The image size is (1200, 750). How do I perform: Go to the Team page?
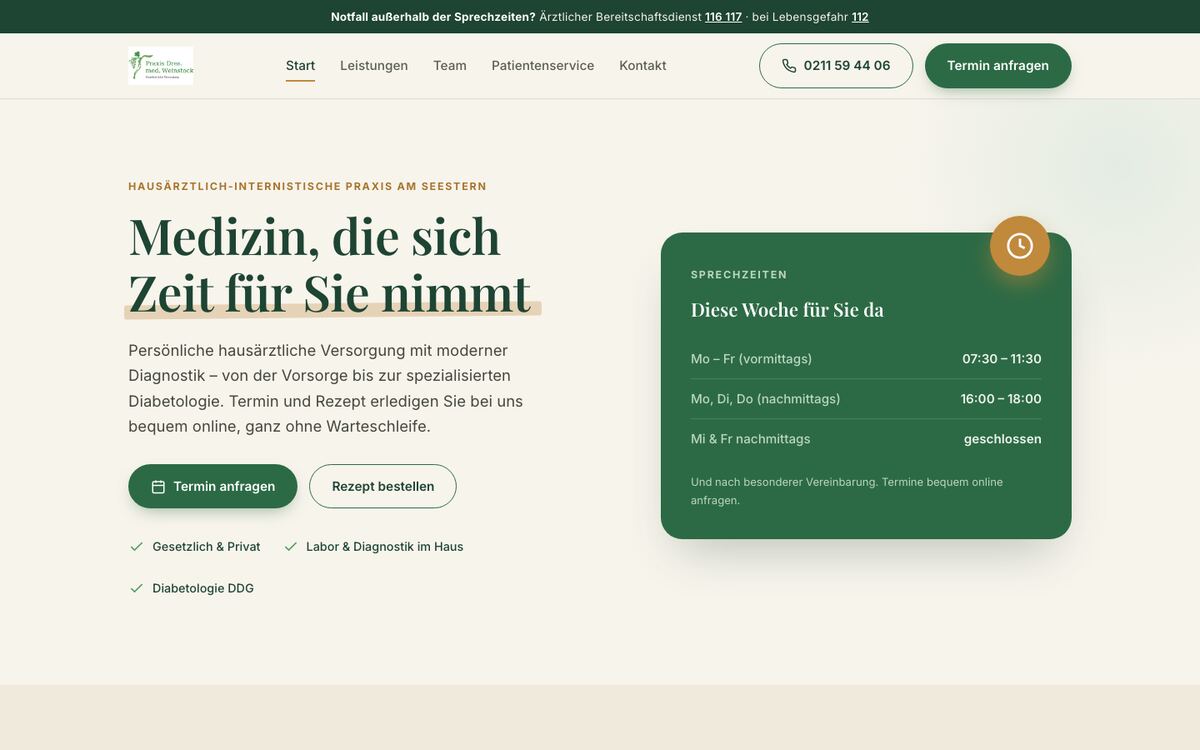(450, 66)
